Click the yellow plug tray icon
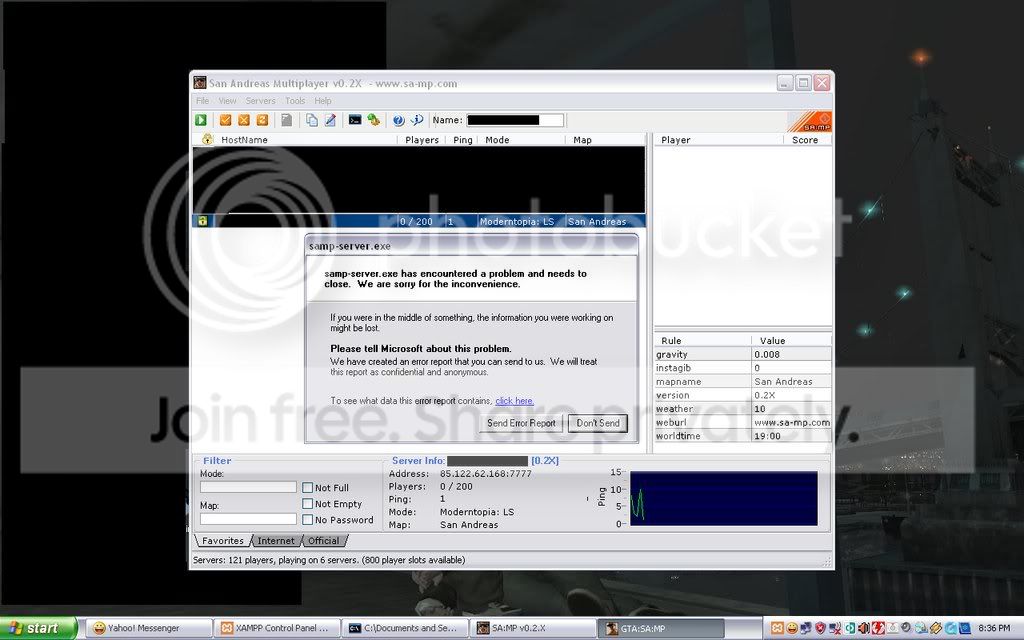This screenshot has height=640, width=1024. coord(936,628)
